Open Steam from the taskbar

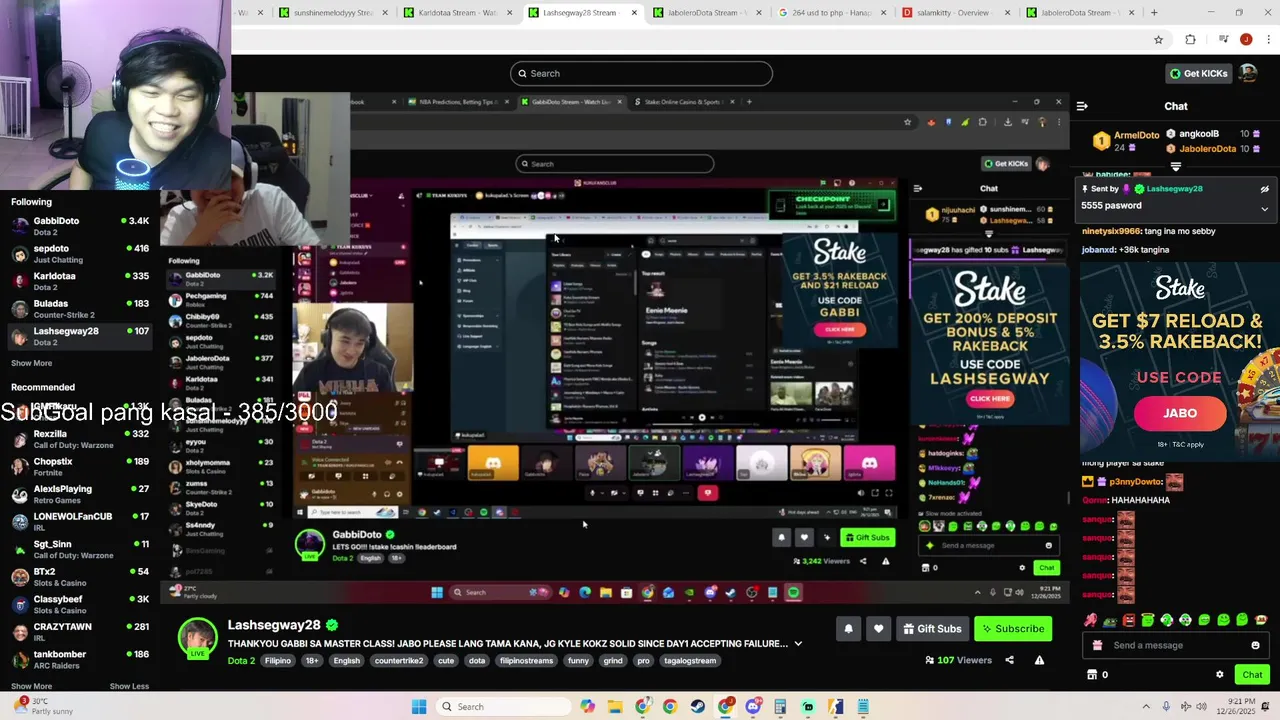(x=698, y=707)
